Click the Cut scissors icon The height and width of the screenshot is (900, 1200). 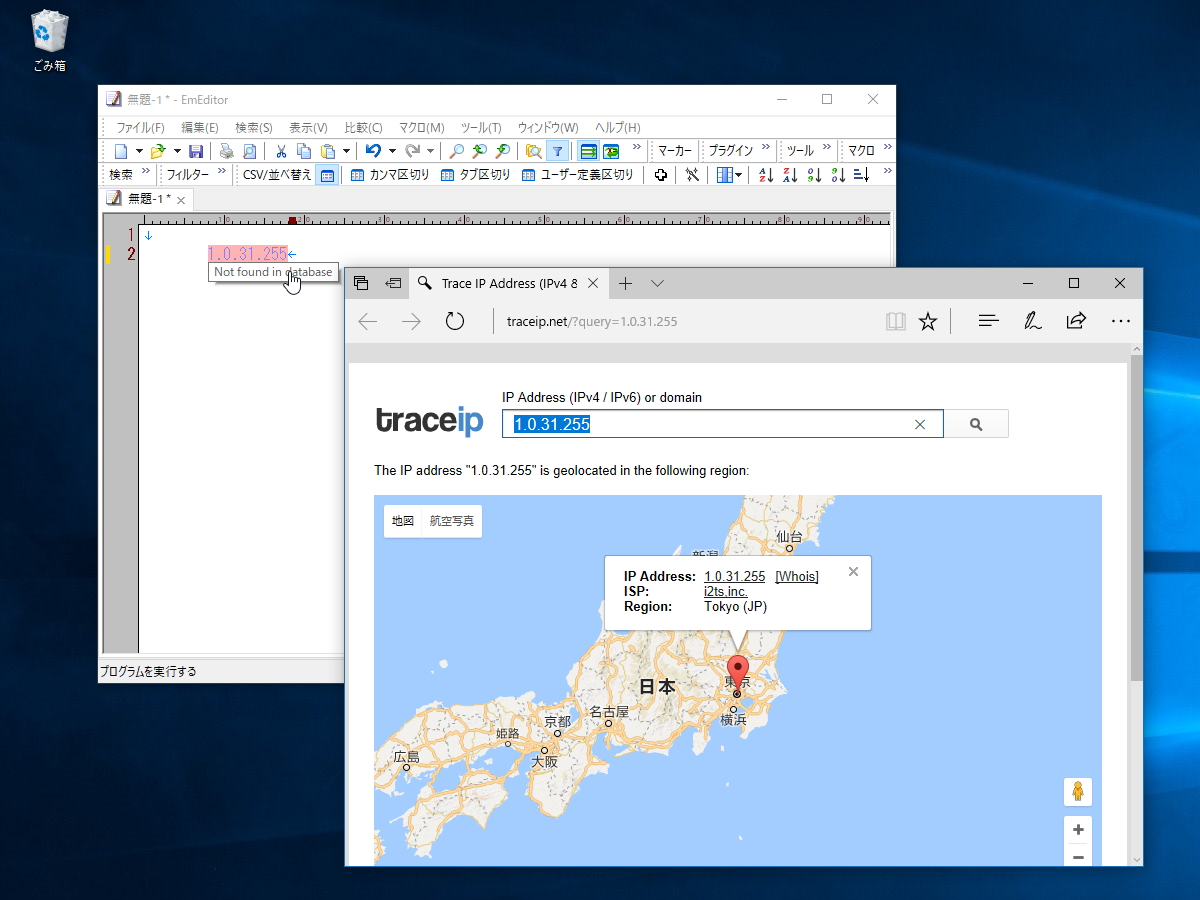pos(281,151)
